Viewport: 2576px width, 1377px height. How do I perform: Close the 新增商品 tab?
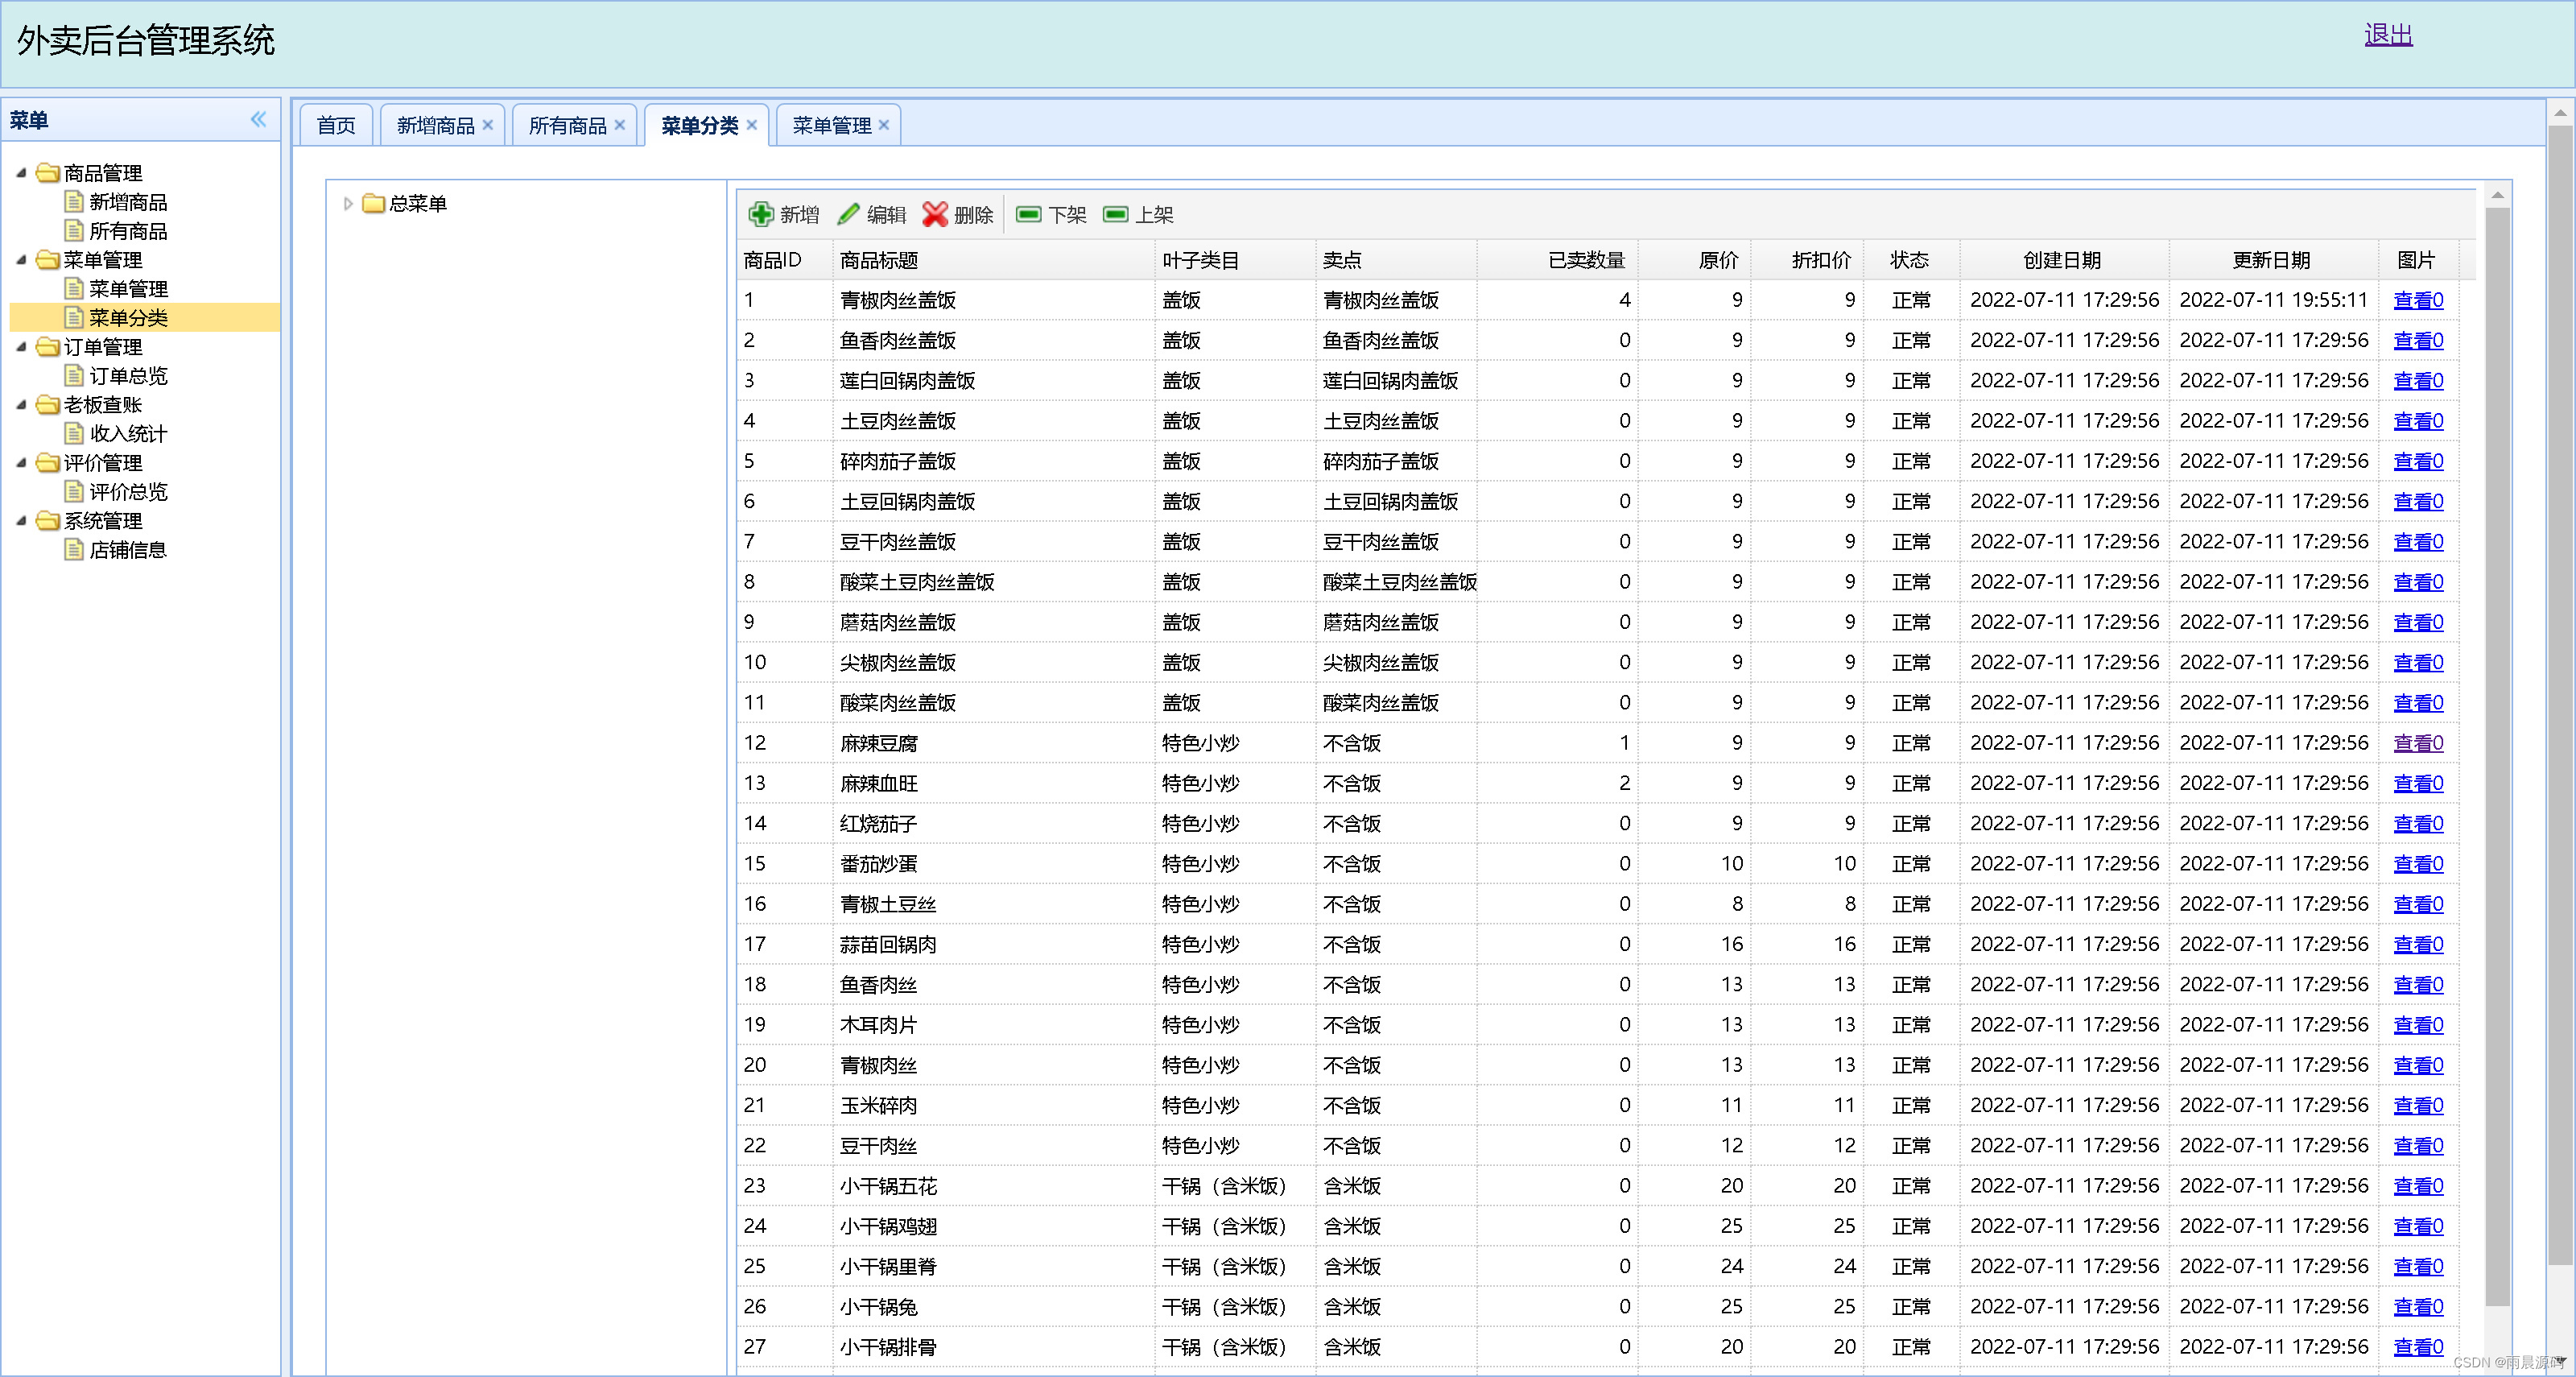[x=488, y=125]
